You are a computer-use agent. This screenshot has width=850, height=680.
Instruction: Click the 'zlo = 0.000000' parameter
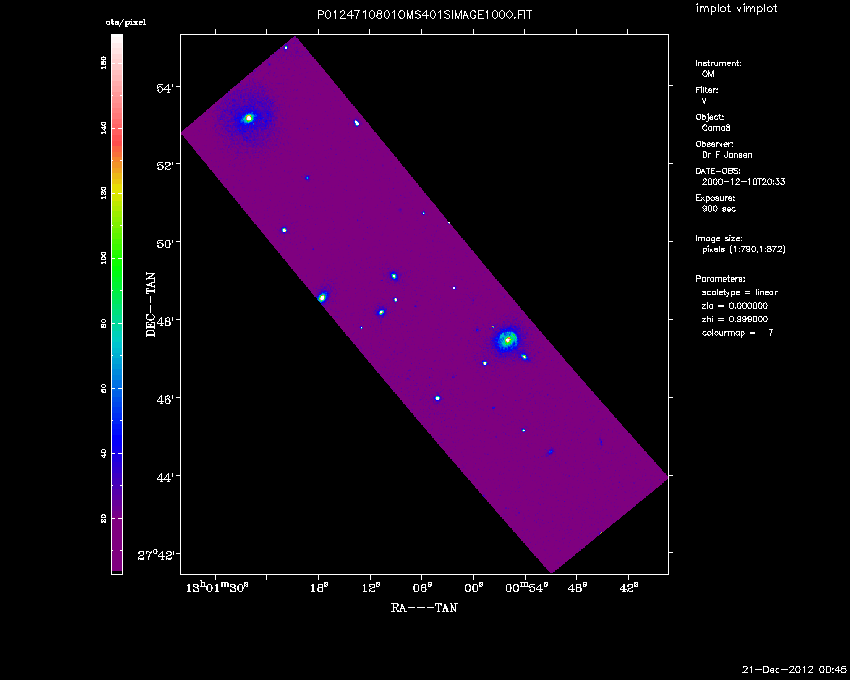click(x=735, y=306)
